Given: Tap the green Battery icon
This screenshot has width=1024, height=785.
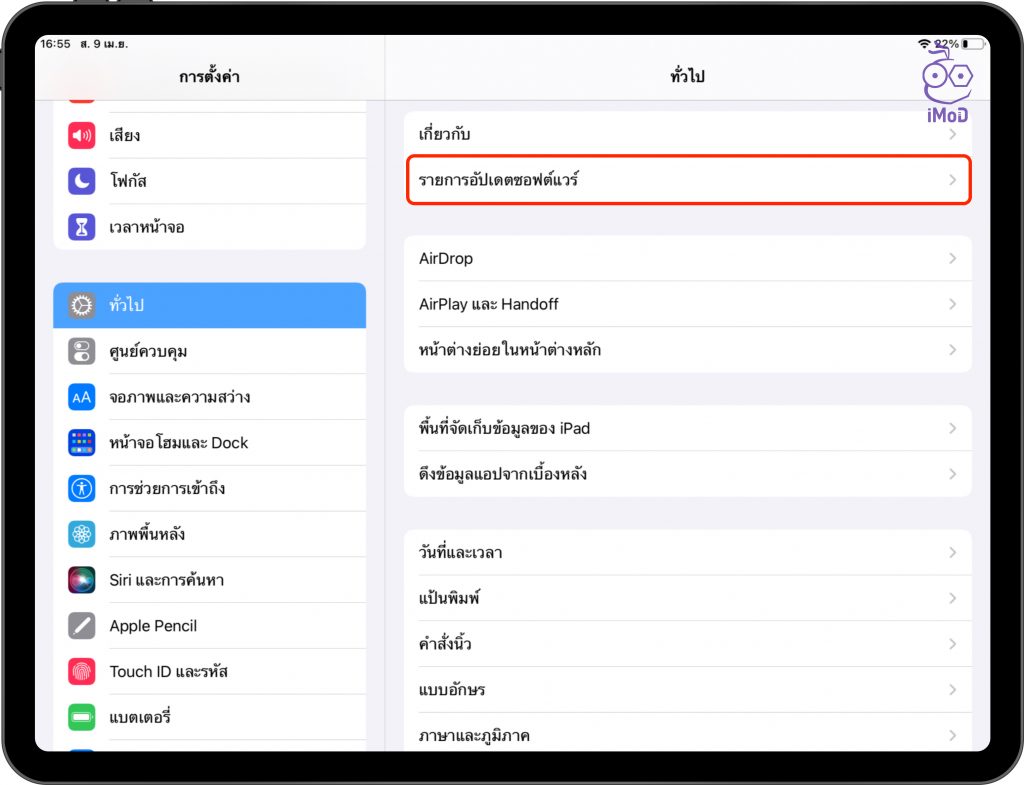Looking at the screenshot, I should [81, 717].
